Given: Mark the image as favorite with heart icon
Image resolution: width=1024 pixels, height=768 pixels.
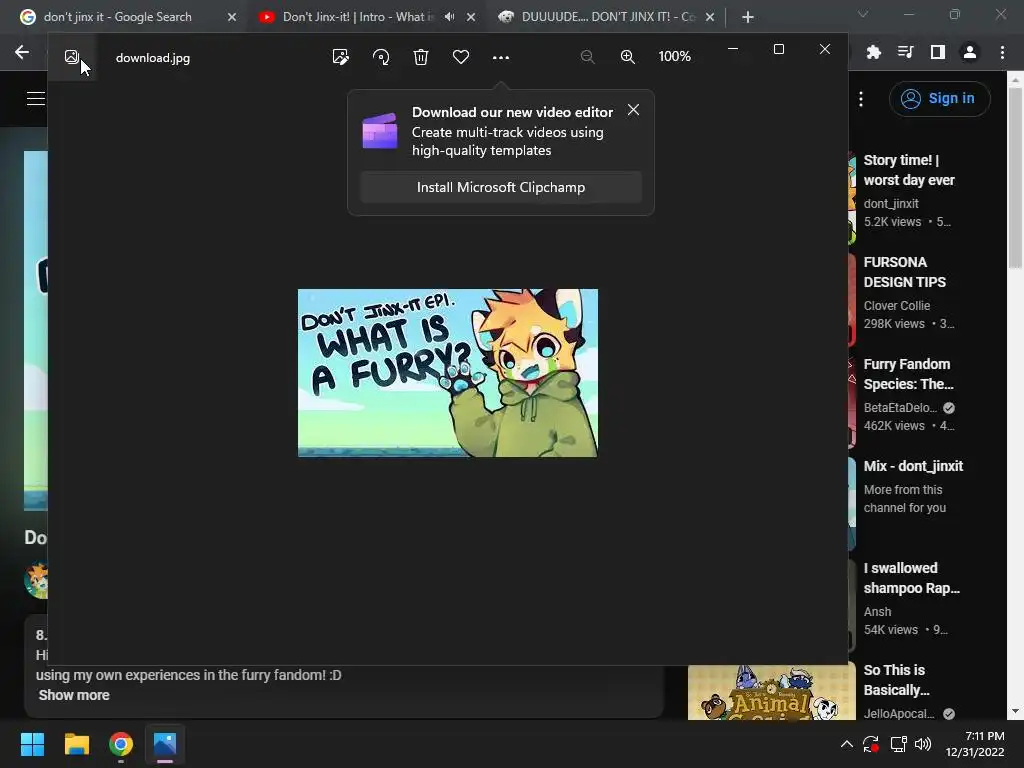Looking at the screenshot, I should [x=461, y=57].
